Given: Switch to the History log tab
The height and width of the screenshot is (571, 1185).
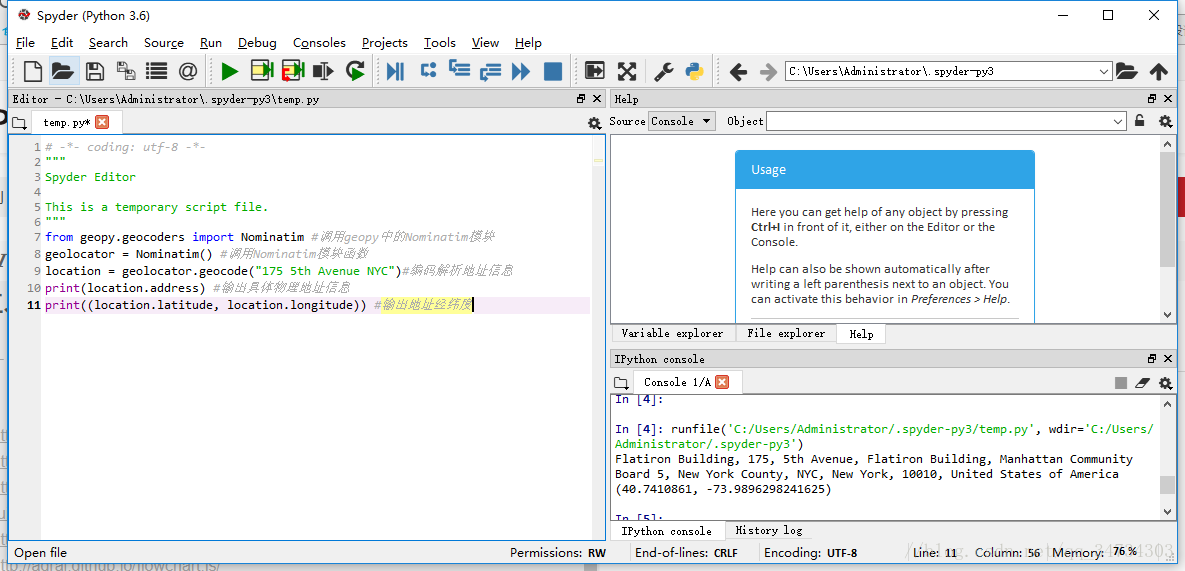Looking at the screenshot, I should coord(769,530).
